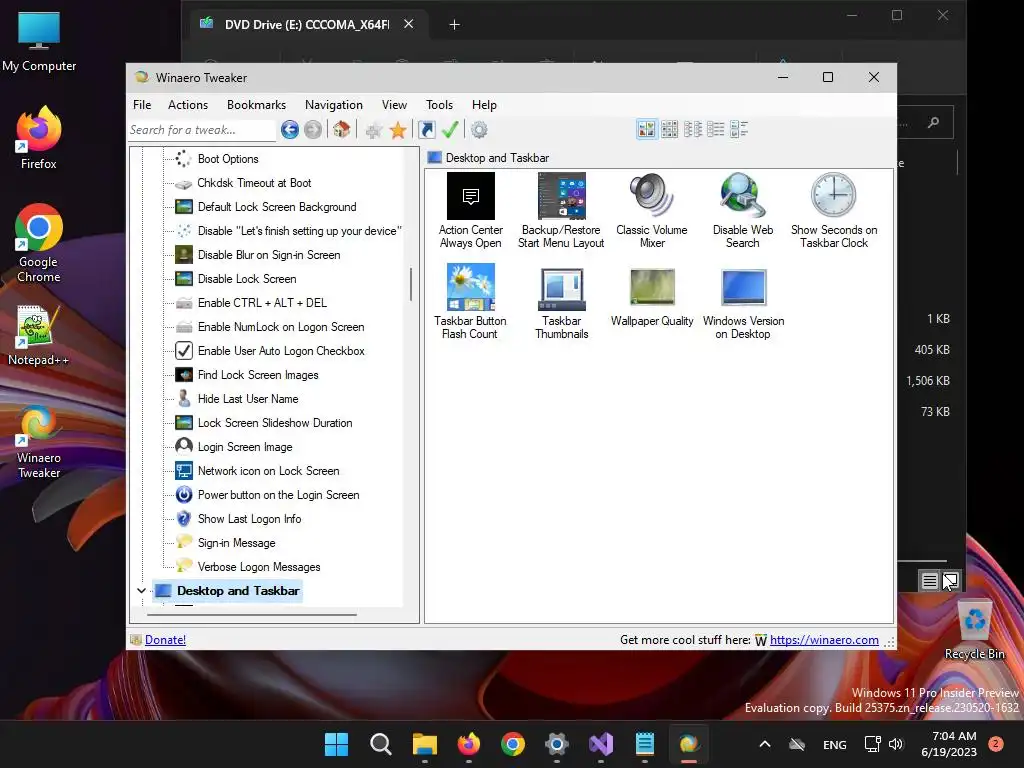Switch to medium icons grid view
Screen dimensions: 1024x768
pos(669,129)
